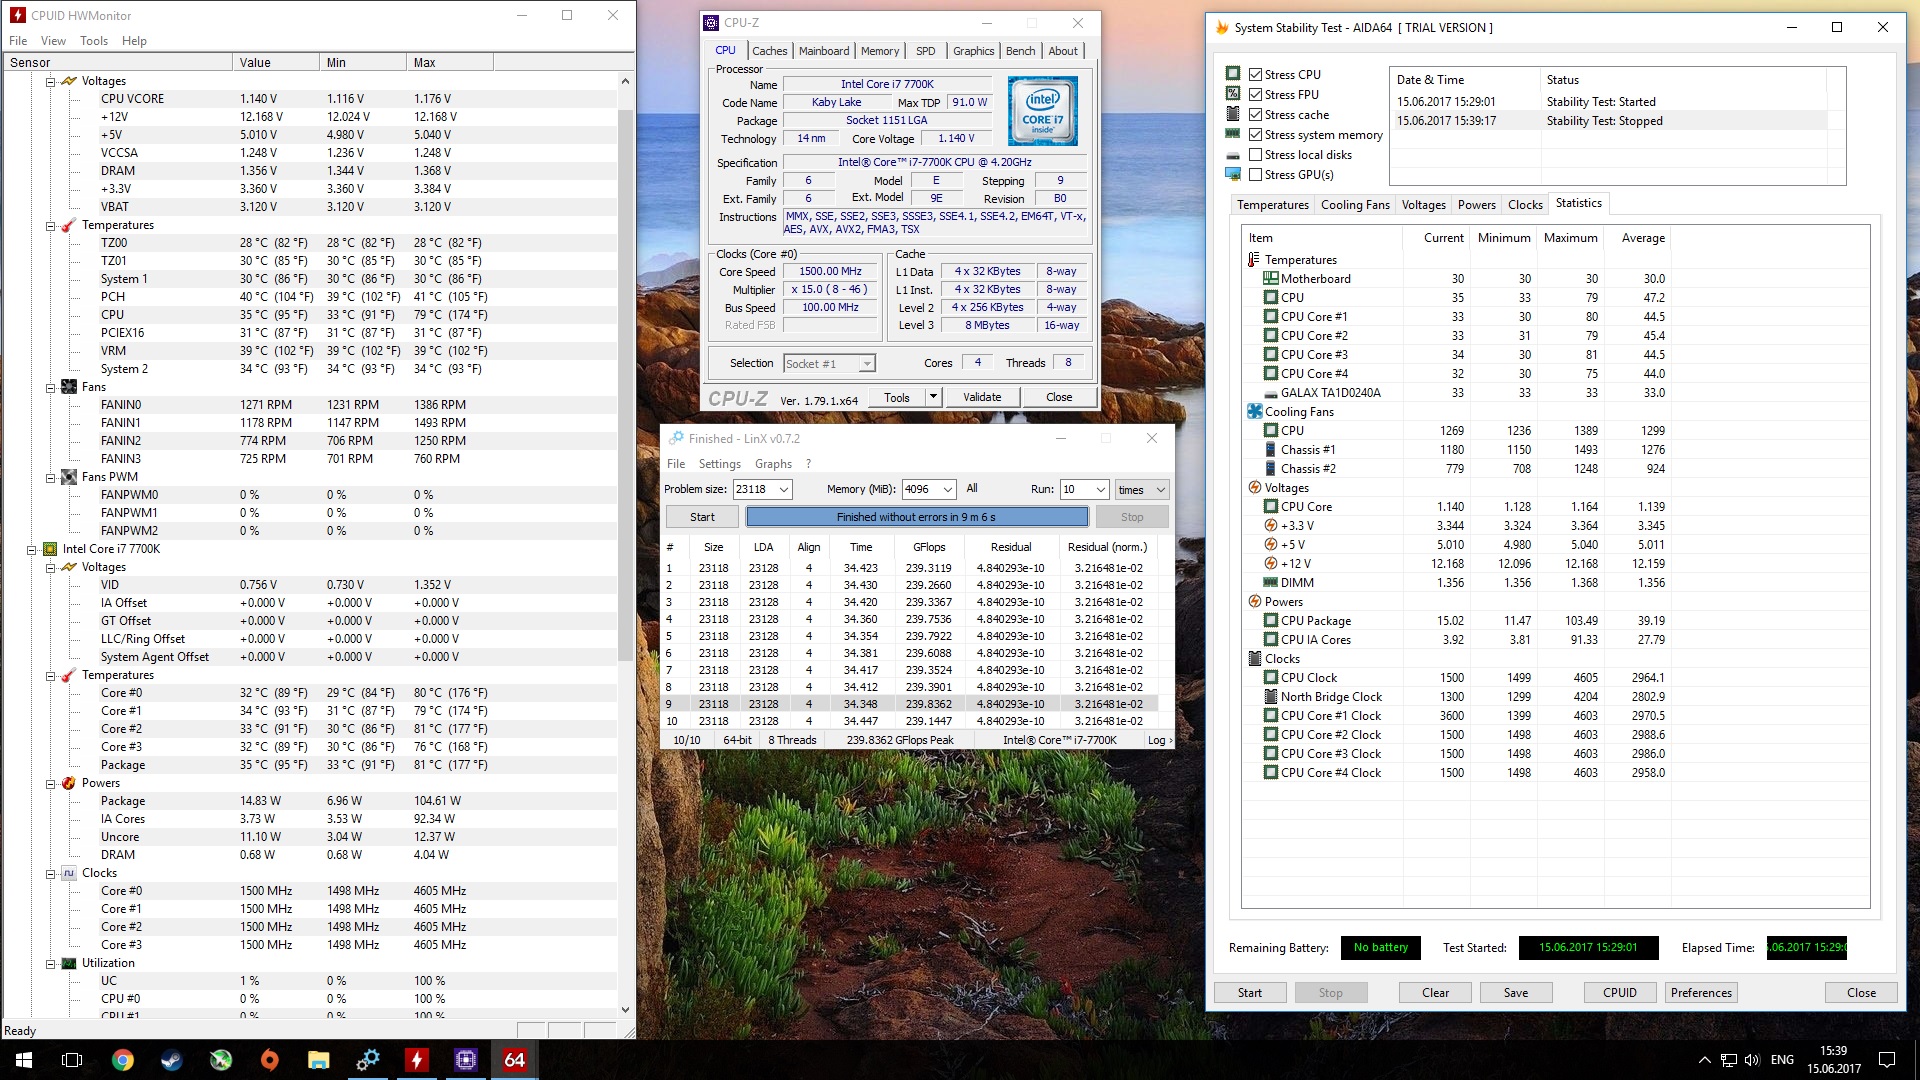Open the Windows Start menu
1920x1080 pixels.
pyautogui.click(x=24, y=1060)
